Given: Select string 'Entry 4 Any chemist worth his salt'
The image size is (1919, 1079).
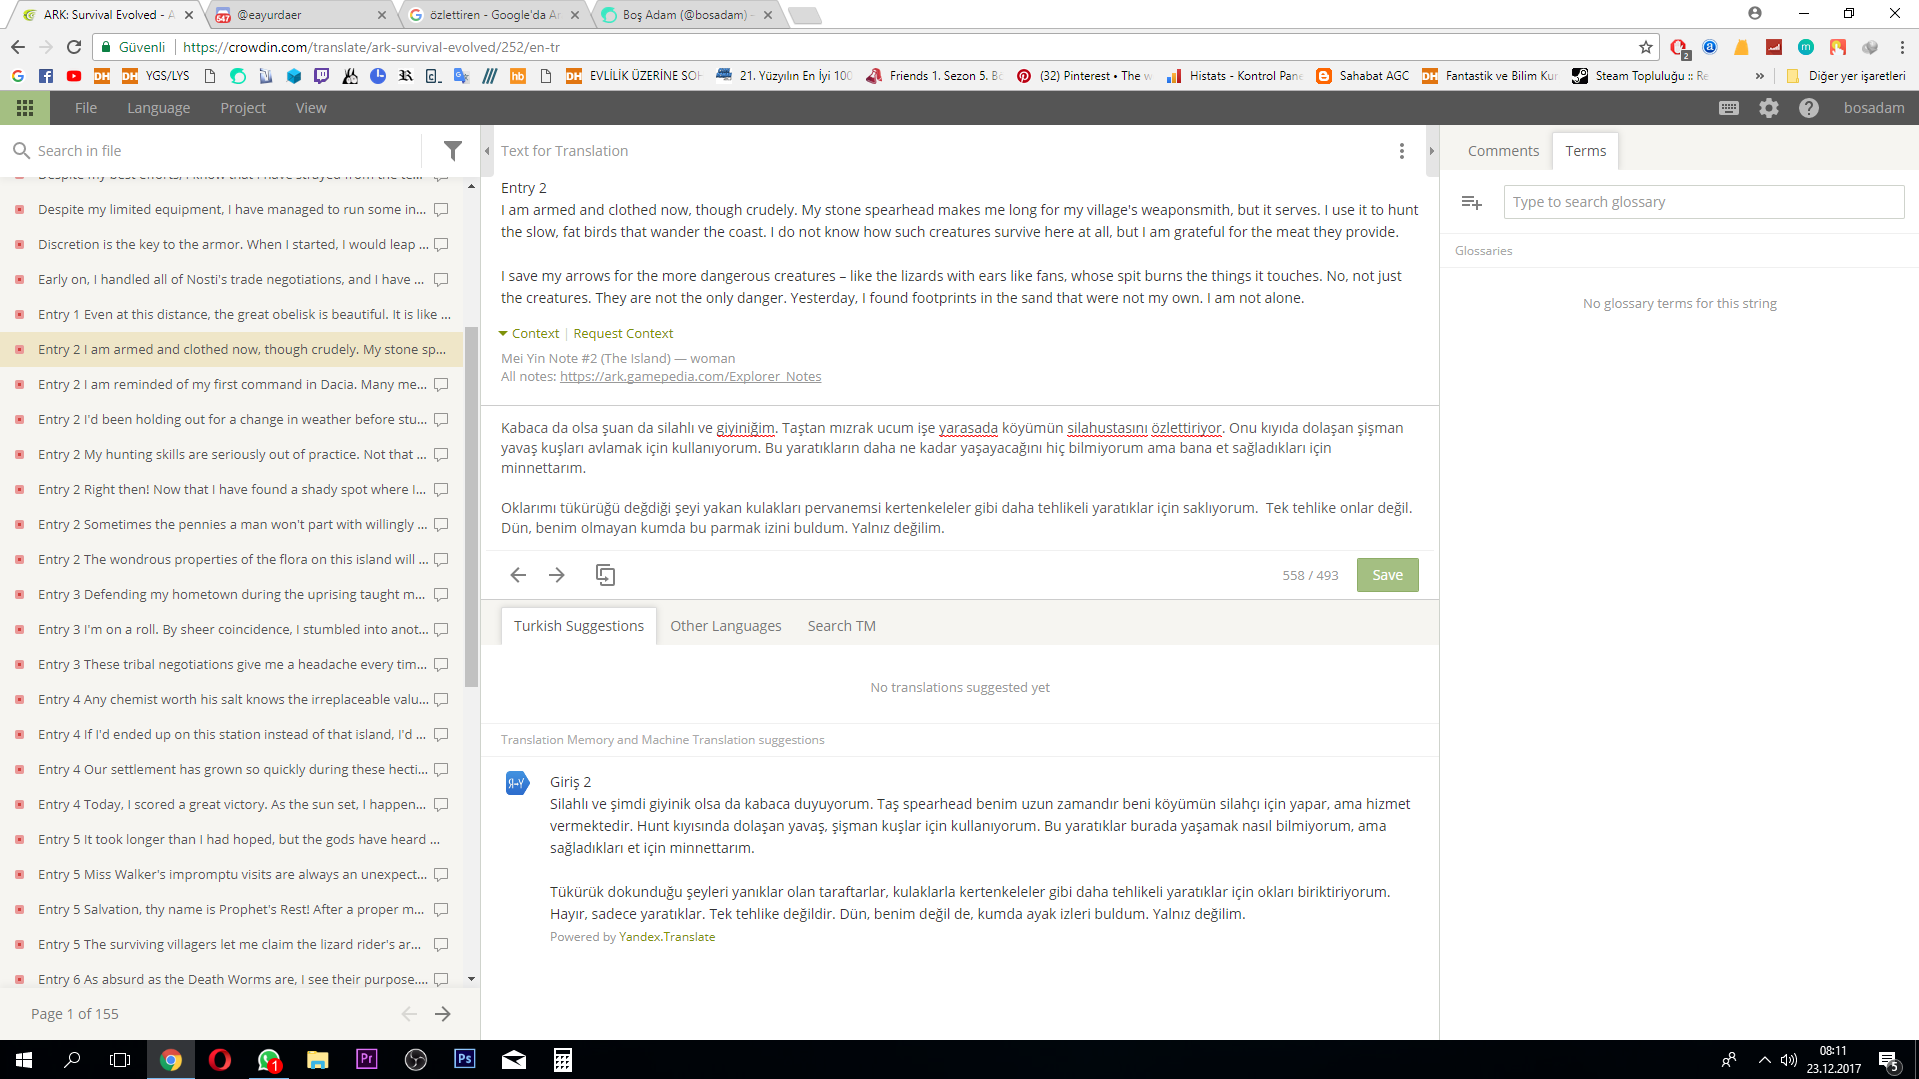Looking at the screenshot, I should pyautogui.click(x=232, y=699).
